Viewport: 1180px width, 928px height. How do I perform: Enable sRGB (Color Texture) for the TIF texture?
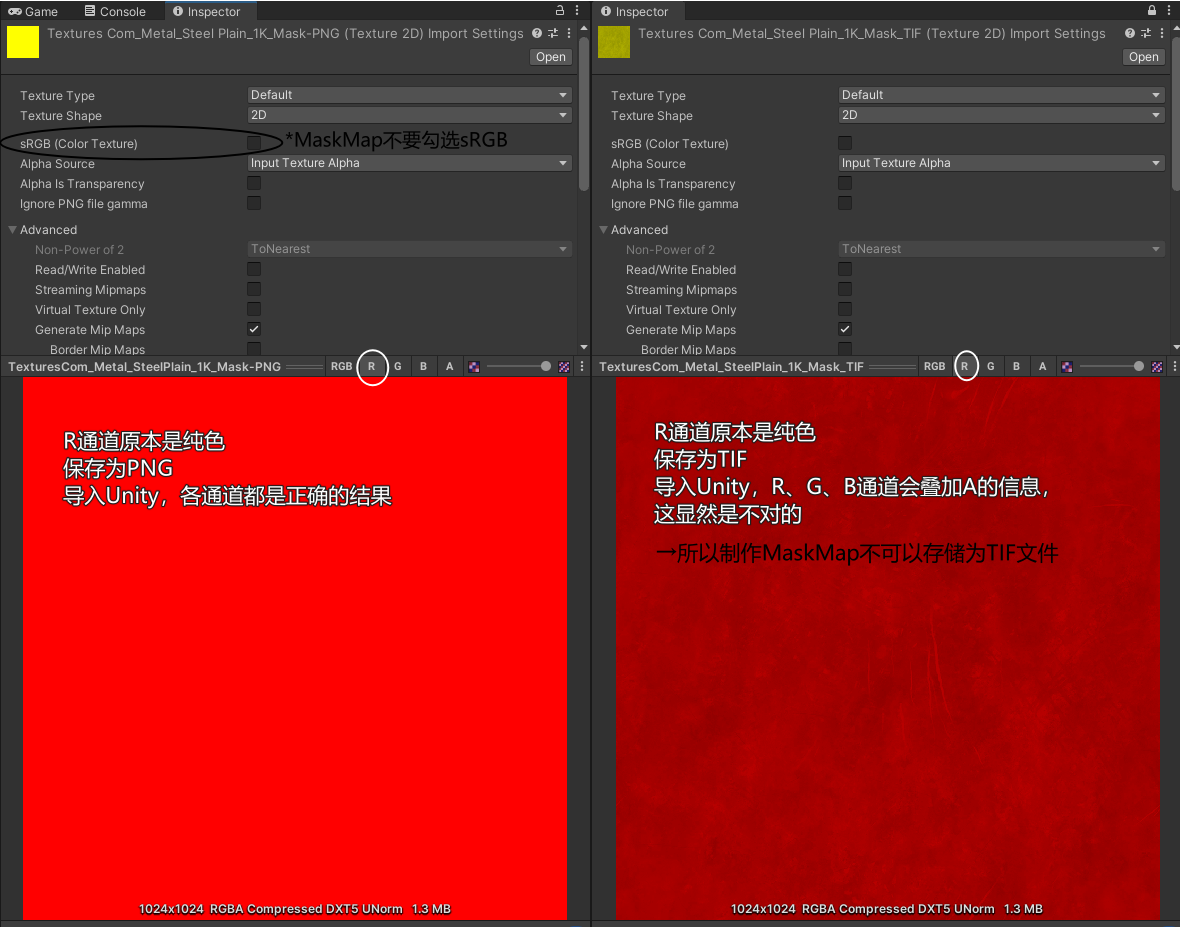pyautogui.click(x=845, y=143)
